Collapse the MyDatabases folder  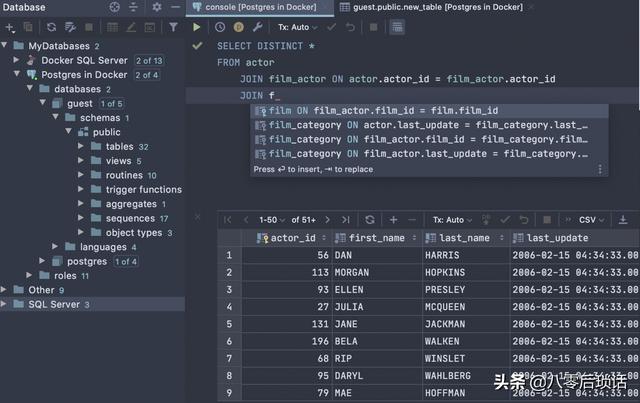4,45
